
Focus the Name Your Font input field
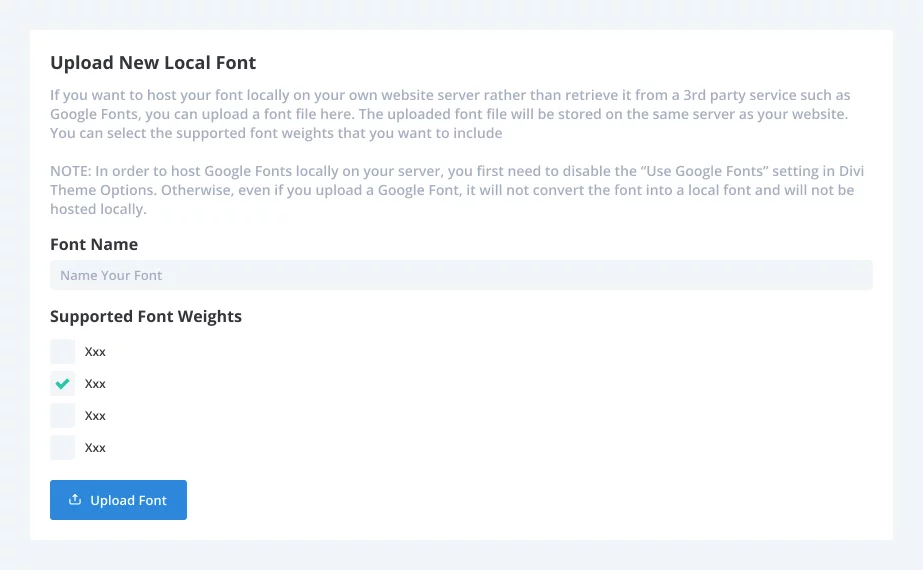click(461, 275)
